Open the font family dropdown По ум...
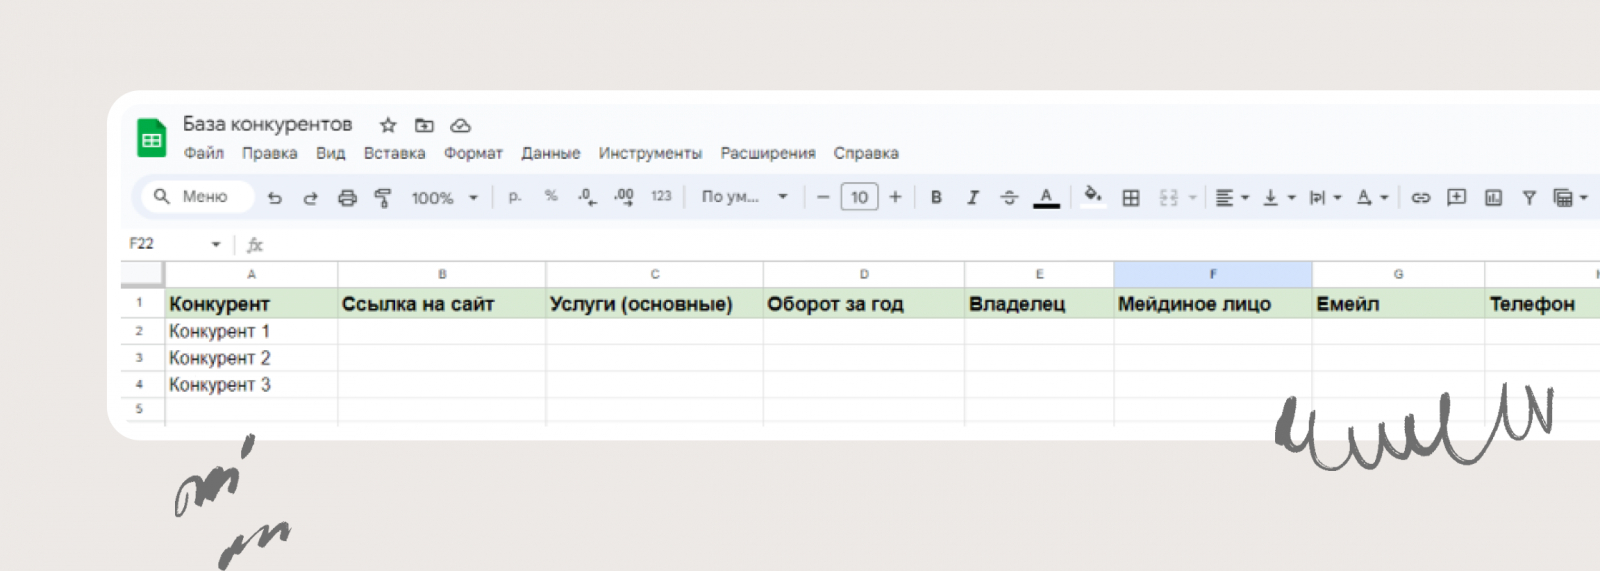 pos(745,197)
